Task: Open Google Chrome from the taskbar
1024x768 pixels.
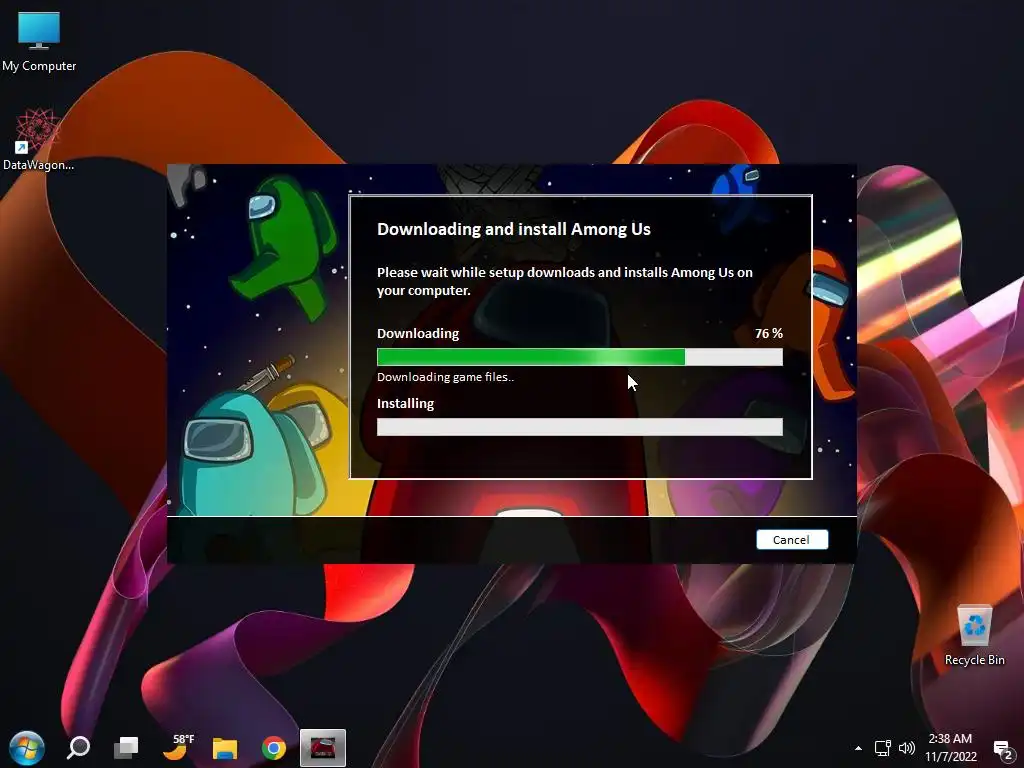Action: 274,748
